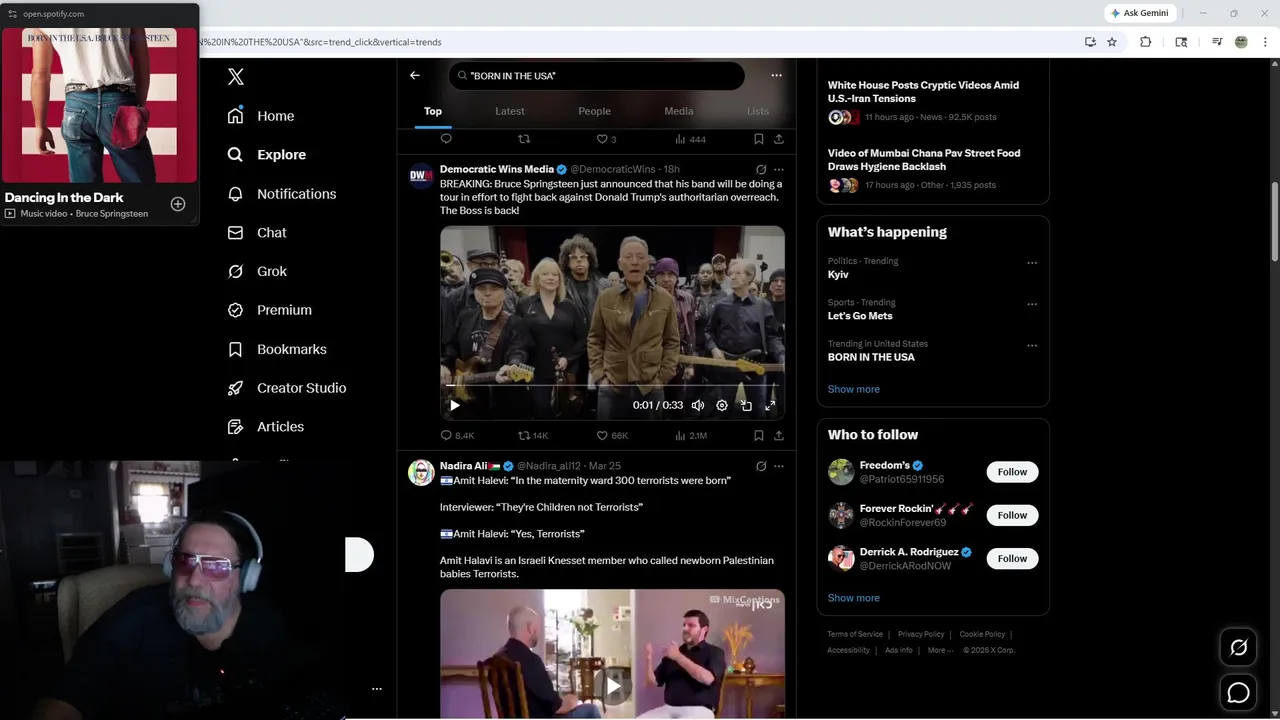Open Grok action on Democratic Wins post

click(x=761, y=170)
